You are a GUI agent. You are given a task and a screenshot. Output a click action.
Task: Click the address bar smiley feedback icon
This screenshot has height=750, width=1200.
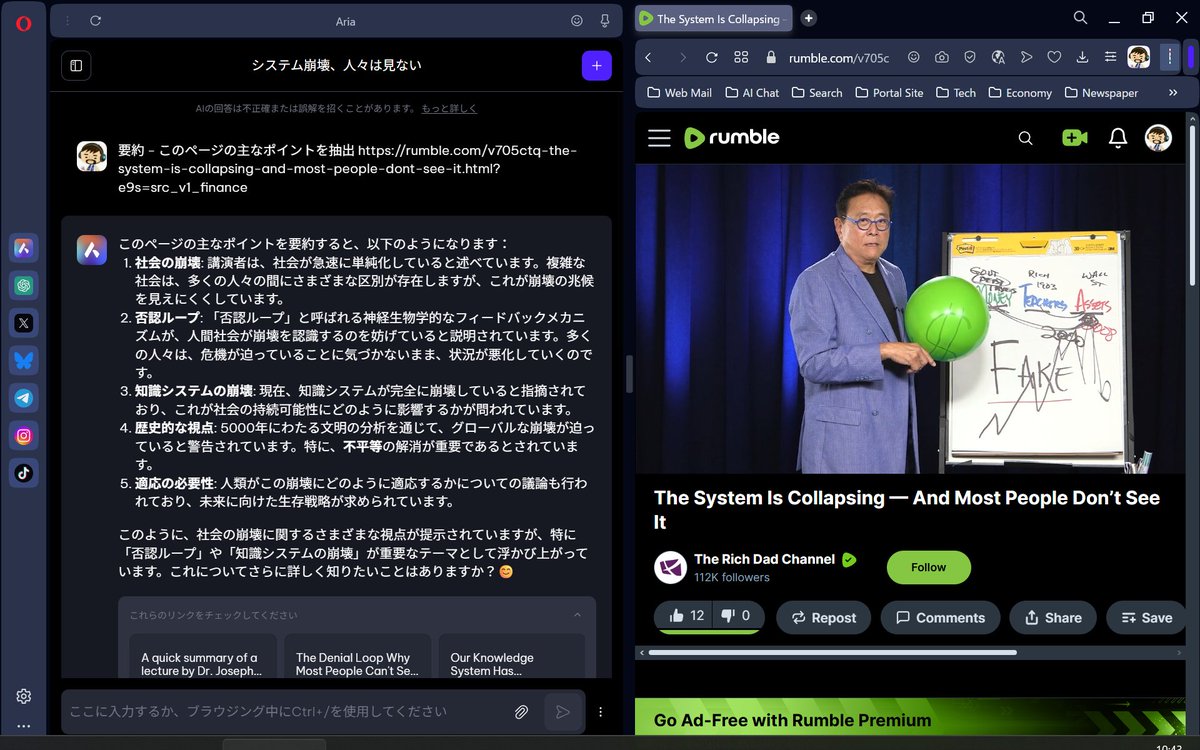pyautogui.click(x=914, y=57)
